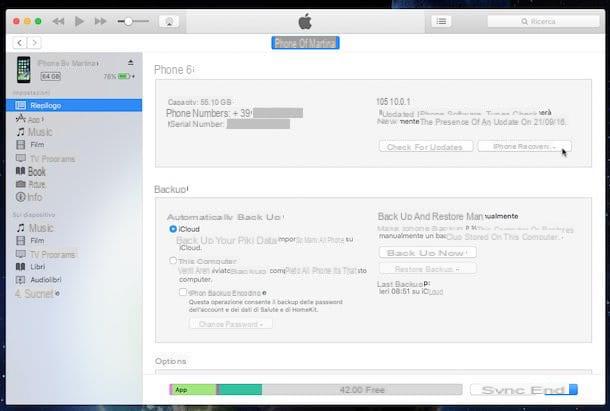The image size is (610, 411).
Task: Click the 42.00 Free storage segment
Action: point(362,390)
